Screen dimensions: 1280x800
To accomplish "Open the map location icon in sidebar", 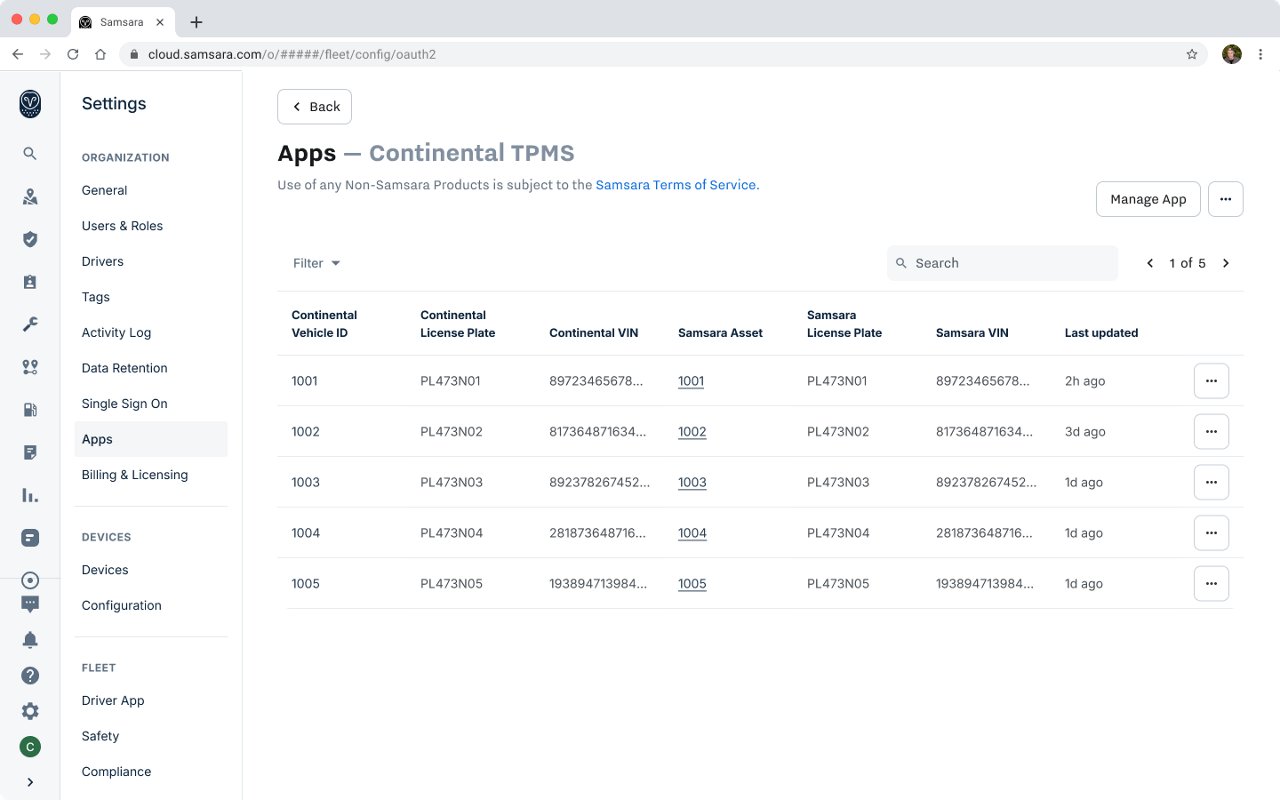I will (x=30, y=197).
